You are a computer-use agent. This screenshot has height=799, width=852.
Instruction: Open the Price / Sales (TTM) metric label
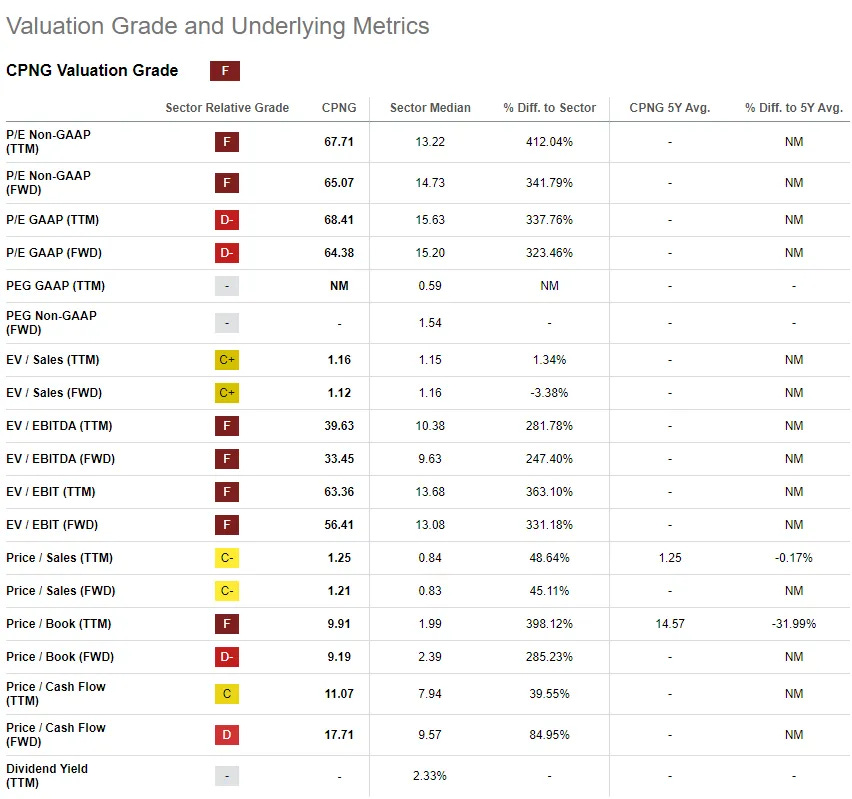(x=59, y=558)
